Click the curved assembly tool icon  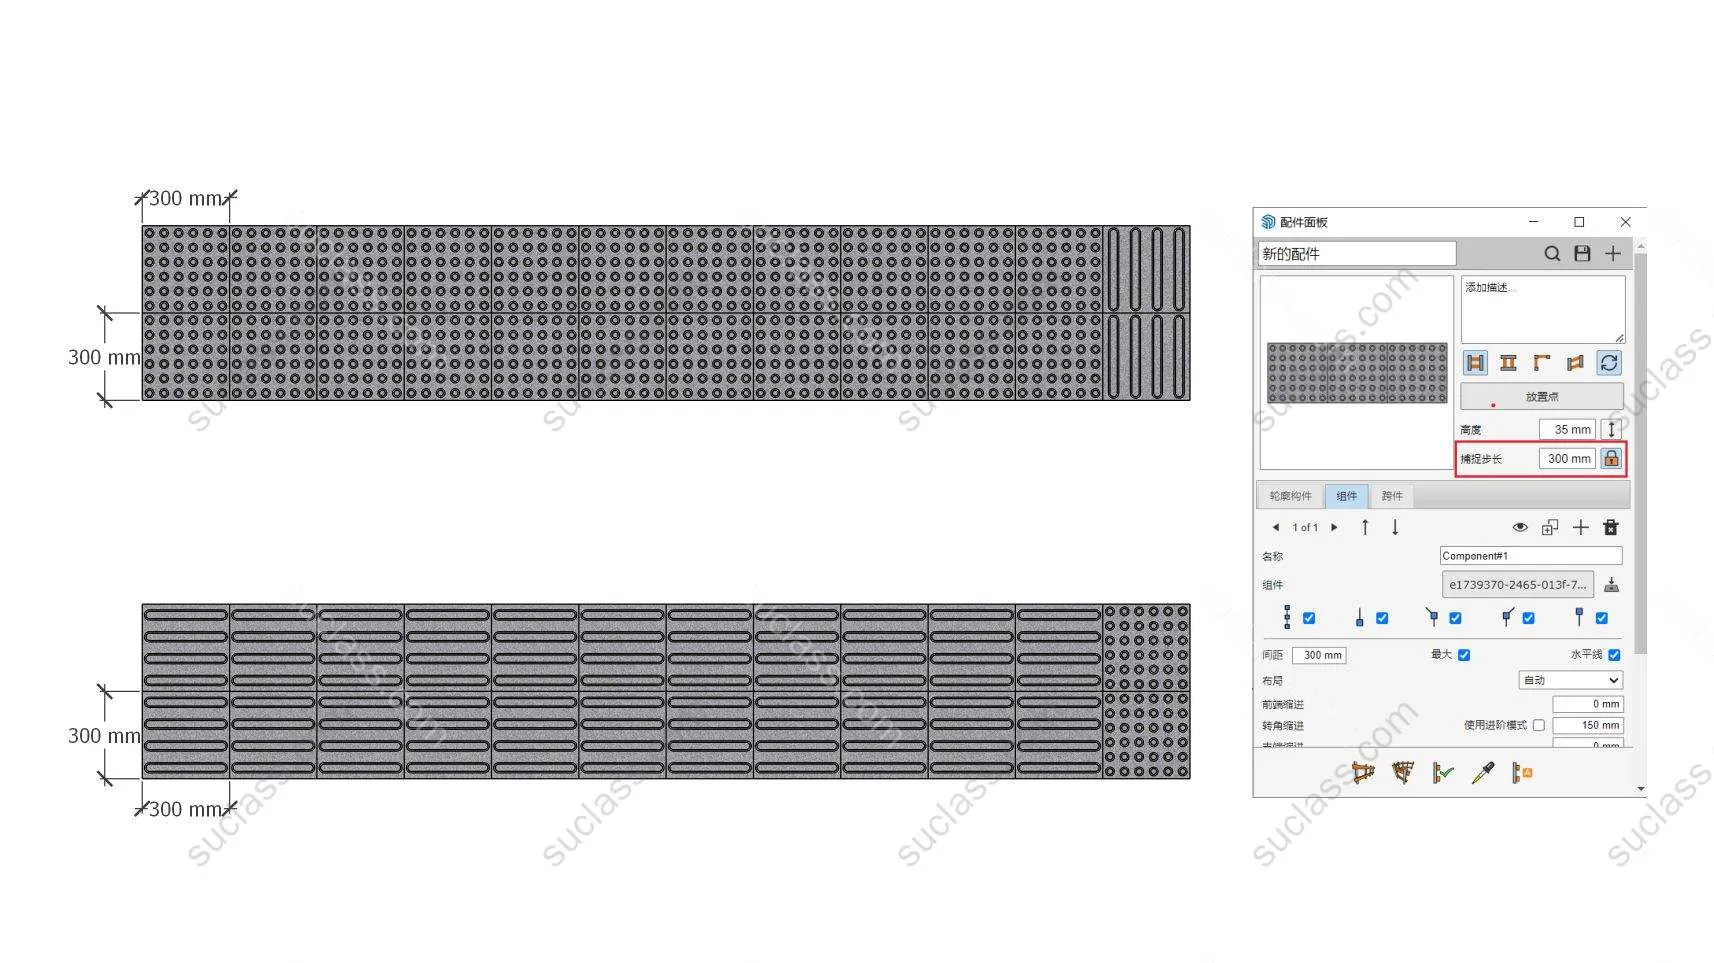(1403, 773)
